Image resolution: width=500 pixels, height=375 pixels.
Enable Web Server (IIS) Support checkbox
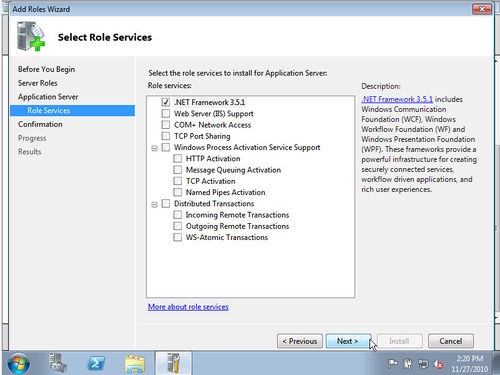pos(166,113)
